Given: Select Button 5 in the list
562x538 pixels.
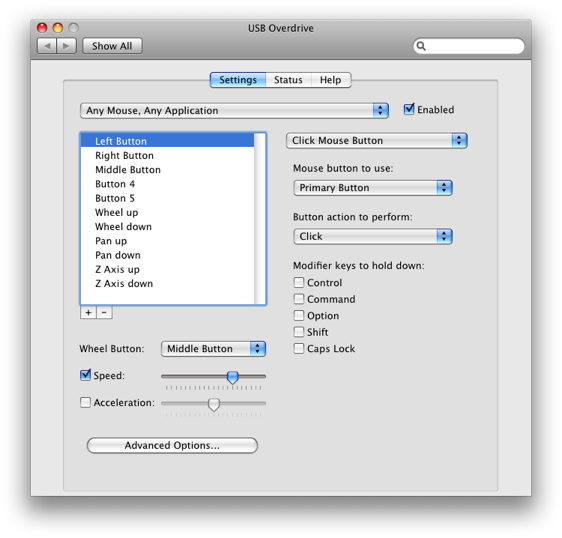Looking at the screenshot, I should pos(167,198).
